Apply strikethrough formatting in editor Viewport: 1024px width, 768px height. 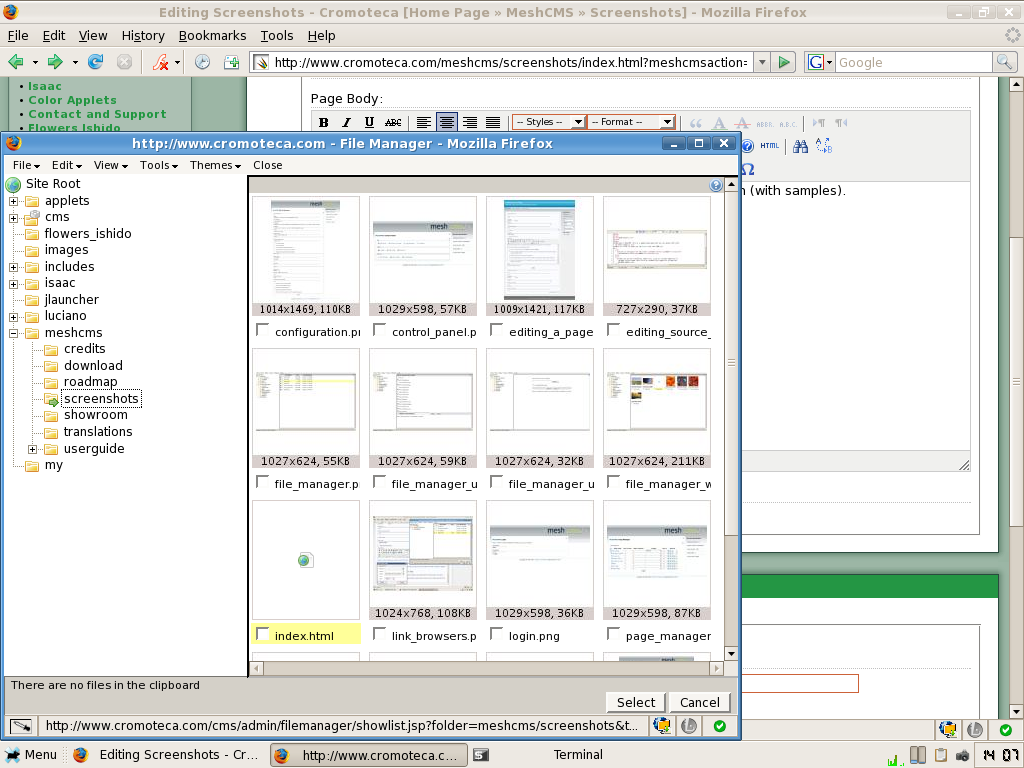(392, 122)
